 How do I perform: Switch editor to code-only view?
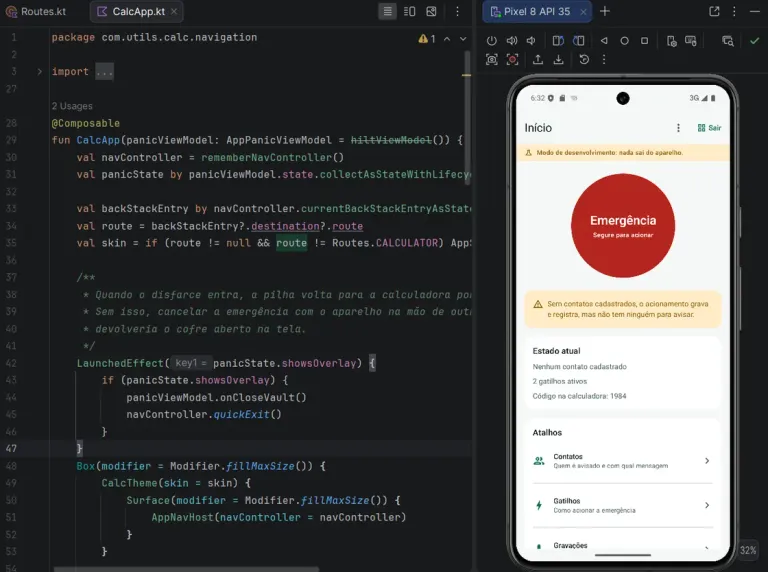[387, 11]
